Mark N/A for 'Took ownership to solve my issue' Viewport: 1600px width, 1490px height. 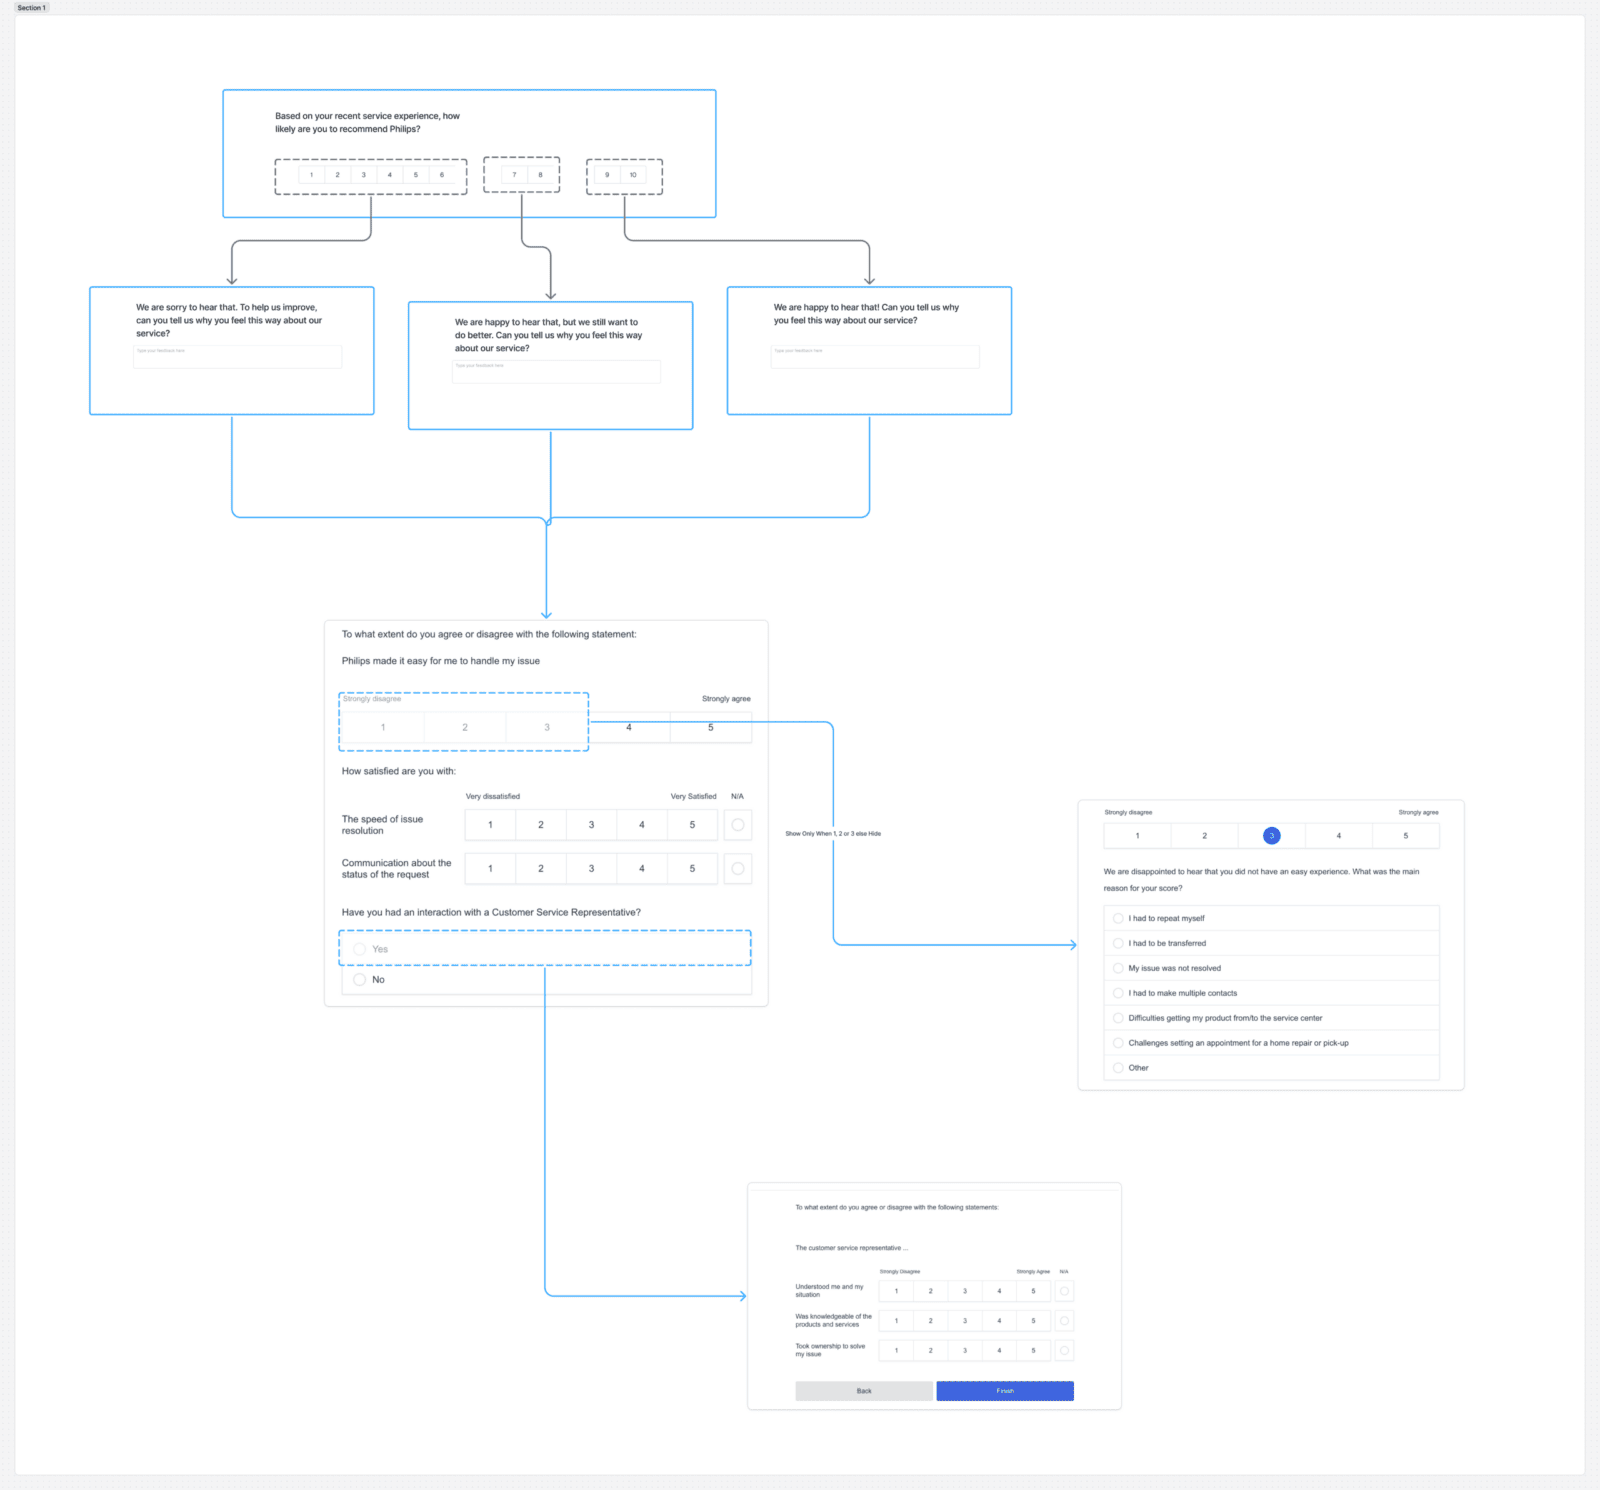[1064, 1350]
